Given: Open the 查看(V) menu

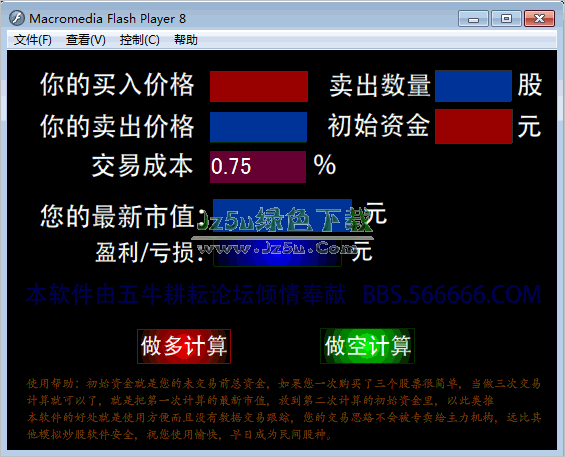Looking at the screenshot, I should coord(86,40).
